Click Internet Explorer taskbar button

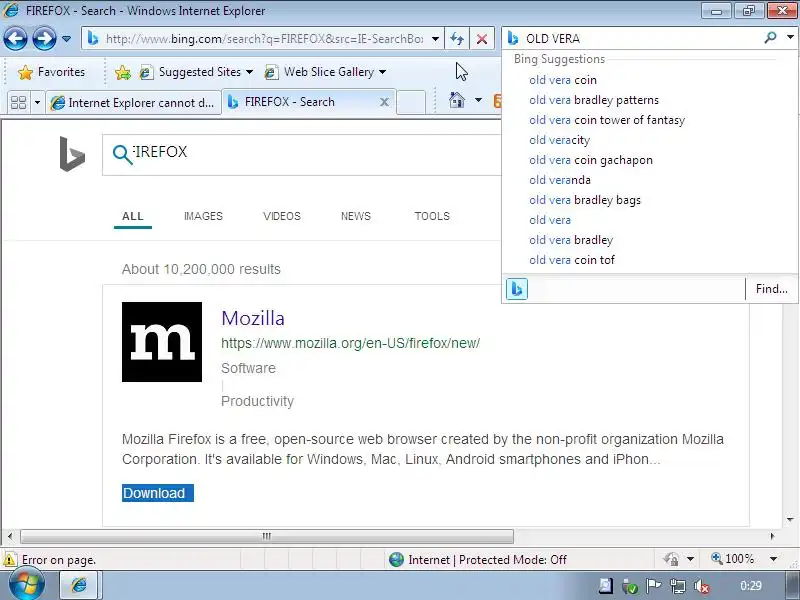pos(81,585)
